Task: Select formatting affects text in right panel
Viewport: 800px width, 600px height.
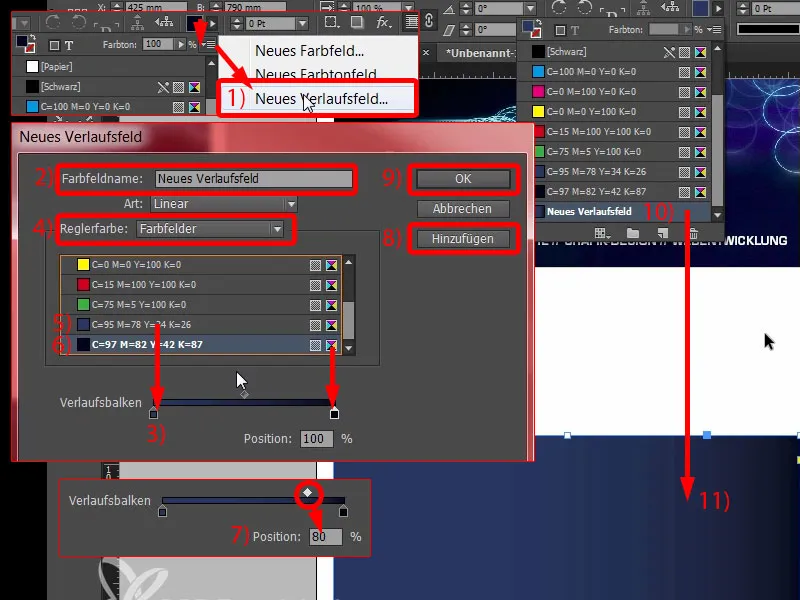Action: click(x=575, y=31)
